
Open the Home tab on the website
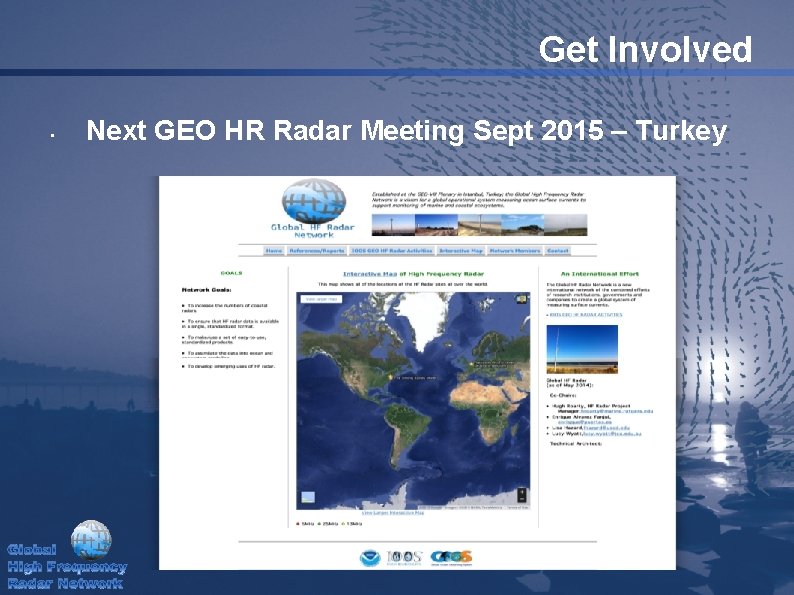[x=274, y=251]
